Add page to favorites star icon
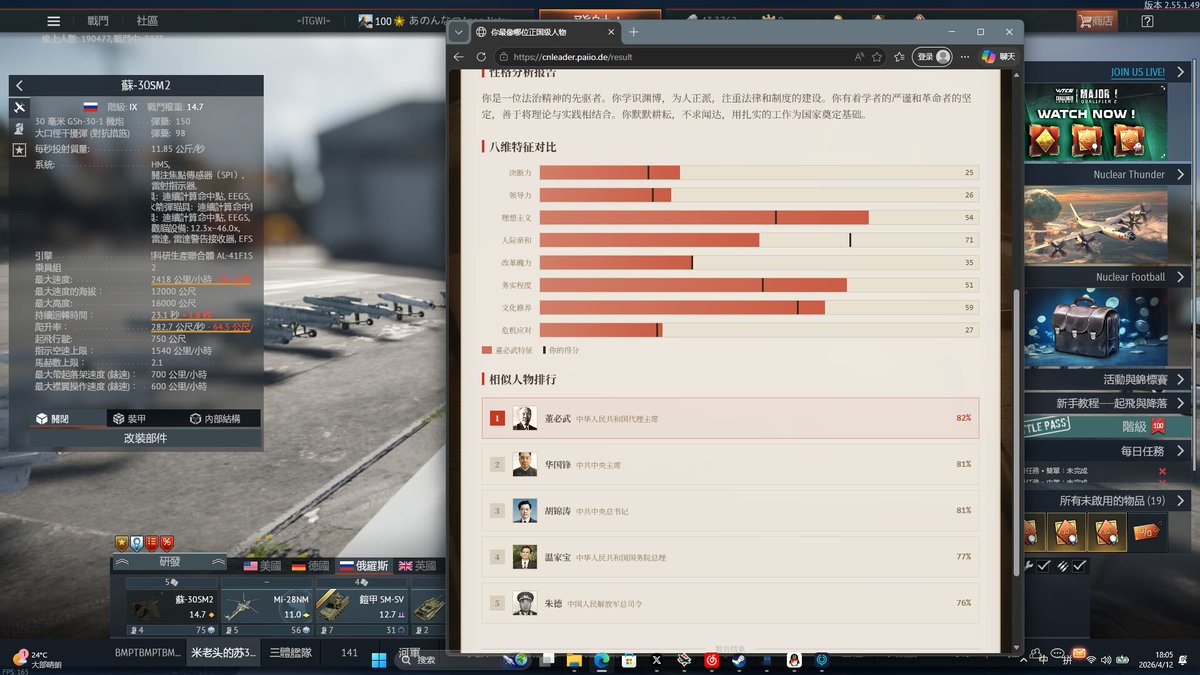The height and width of the screenshot is (675, 1200). [x=878, y=57]
